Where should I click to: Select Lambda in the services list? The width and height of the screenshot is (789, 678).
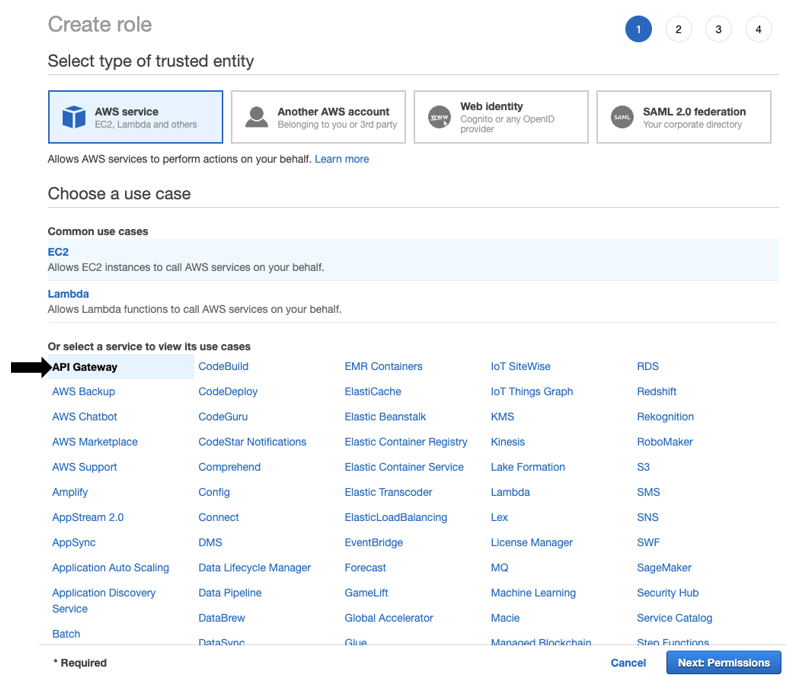click(510, 492)
